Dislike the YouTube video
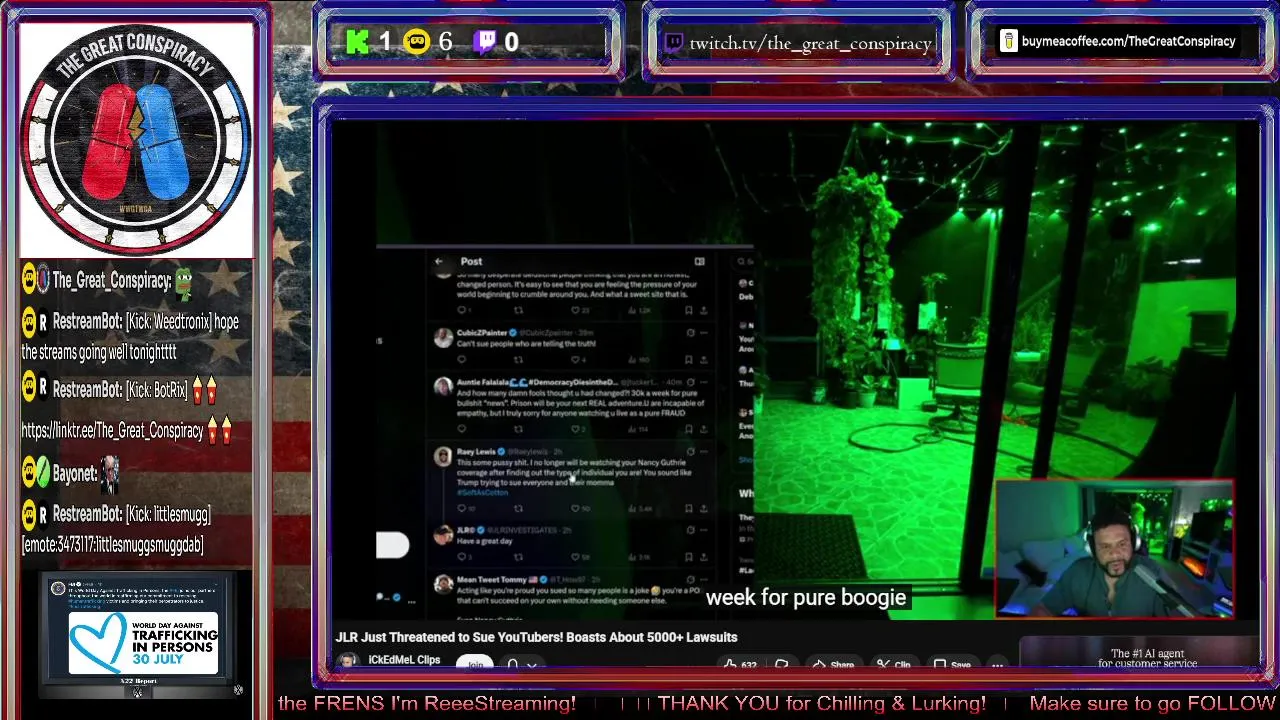Image resolution: width=1280 pixels, height=720 pixels. (783, 665)
